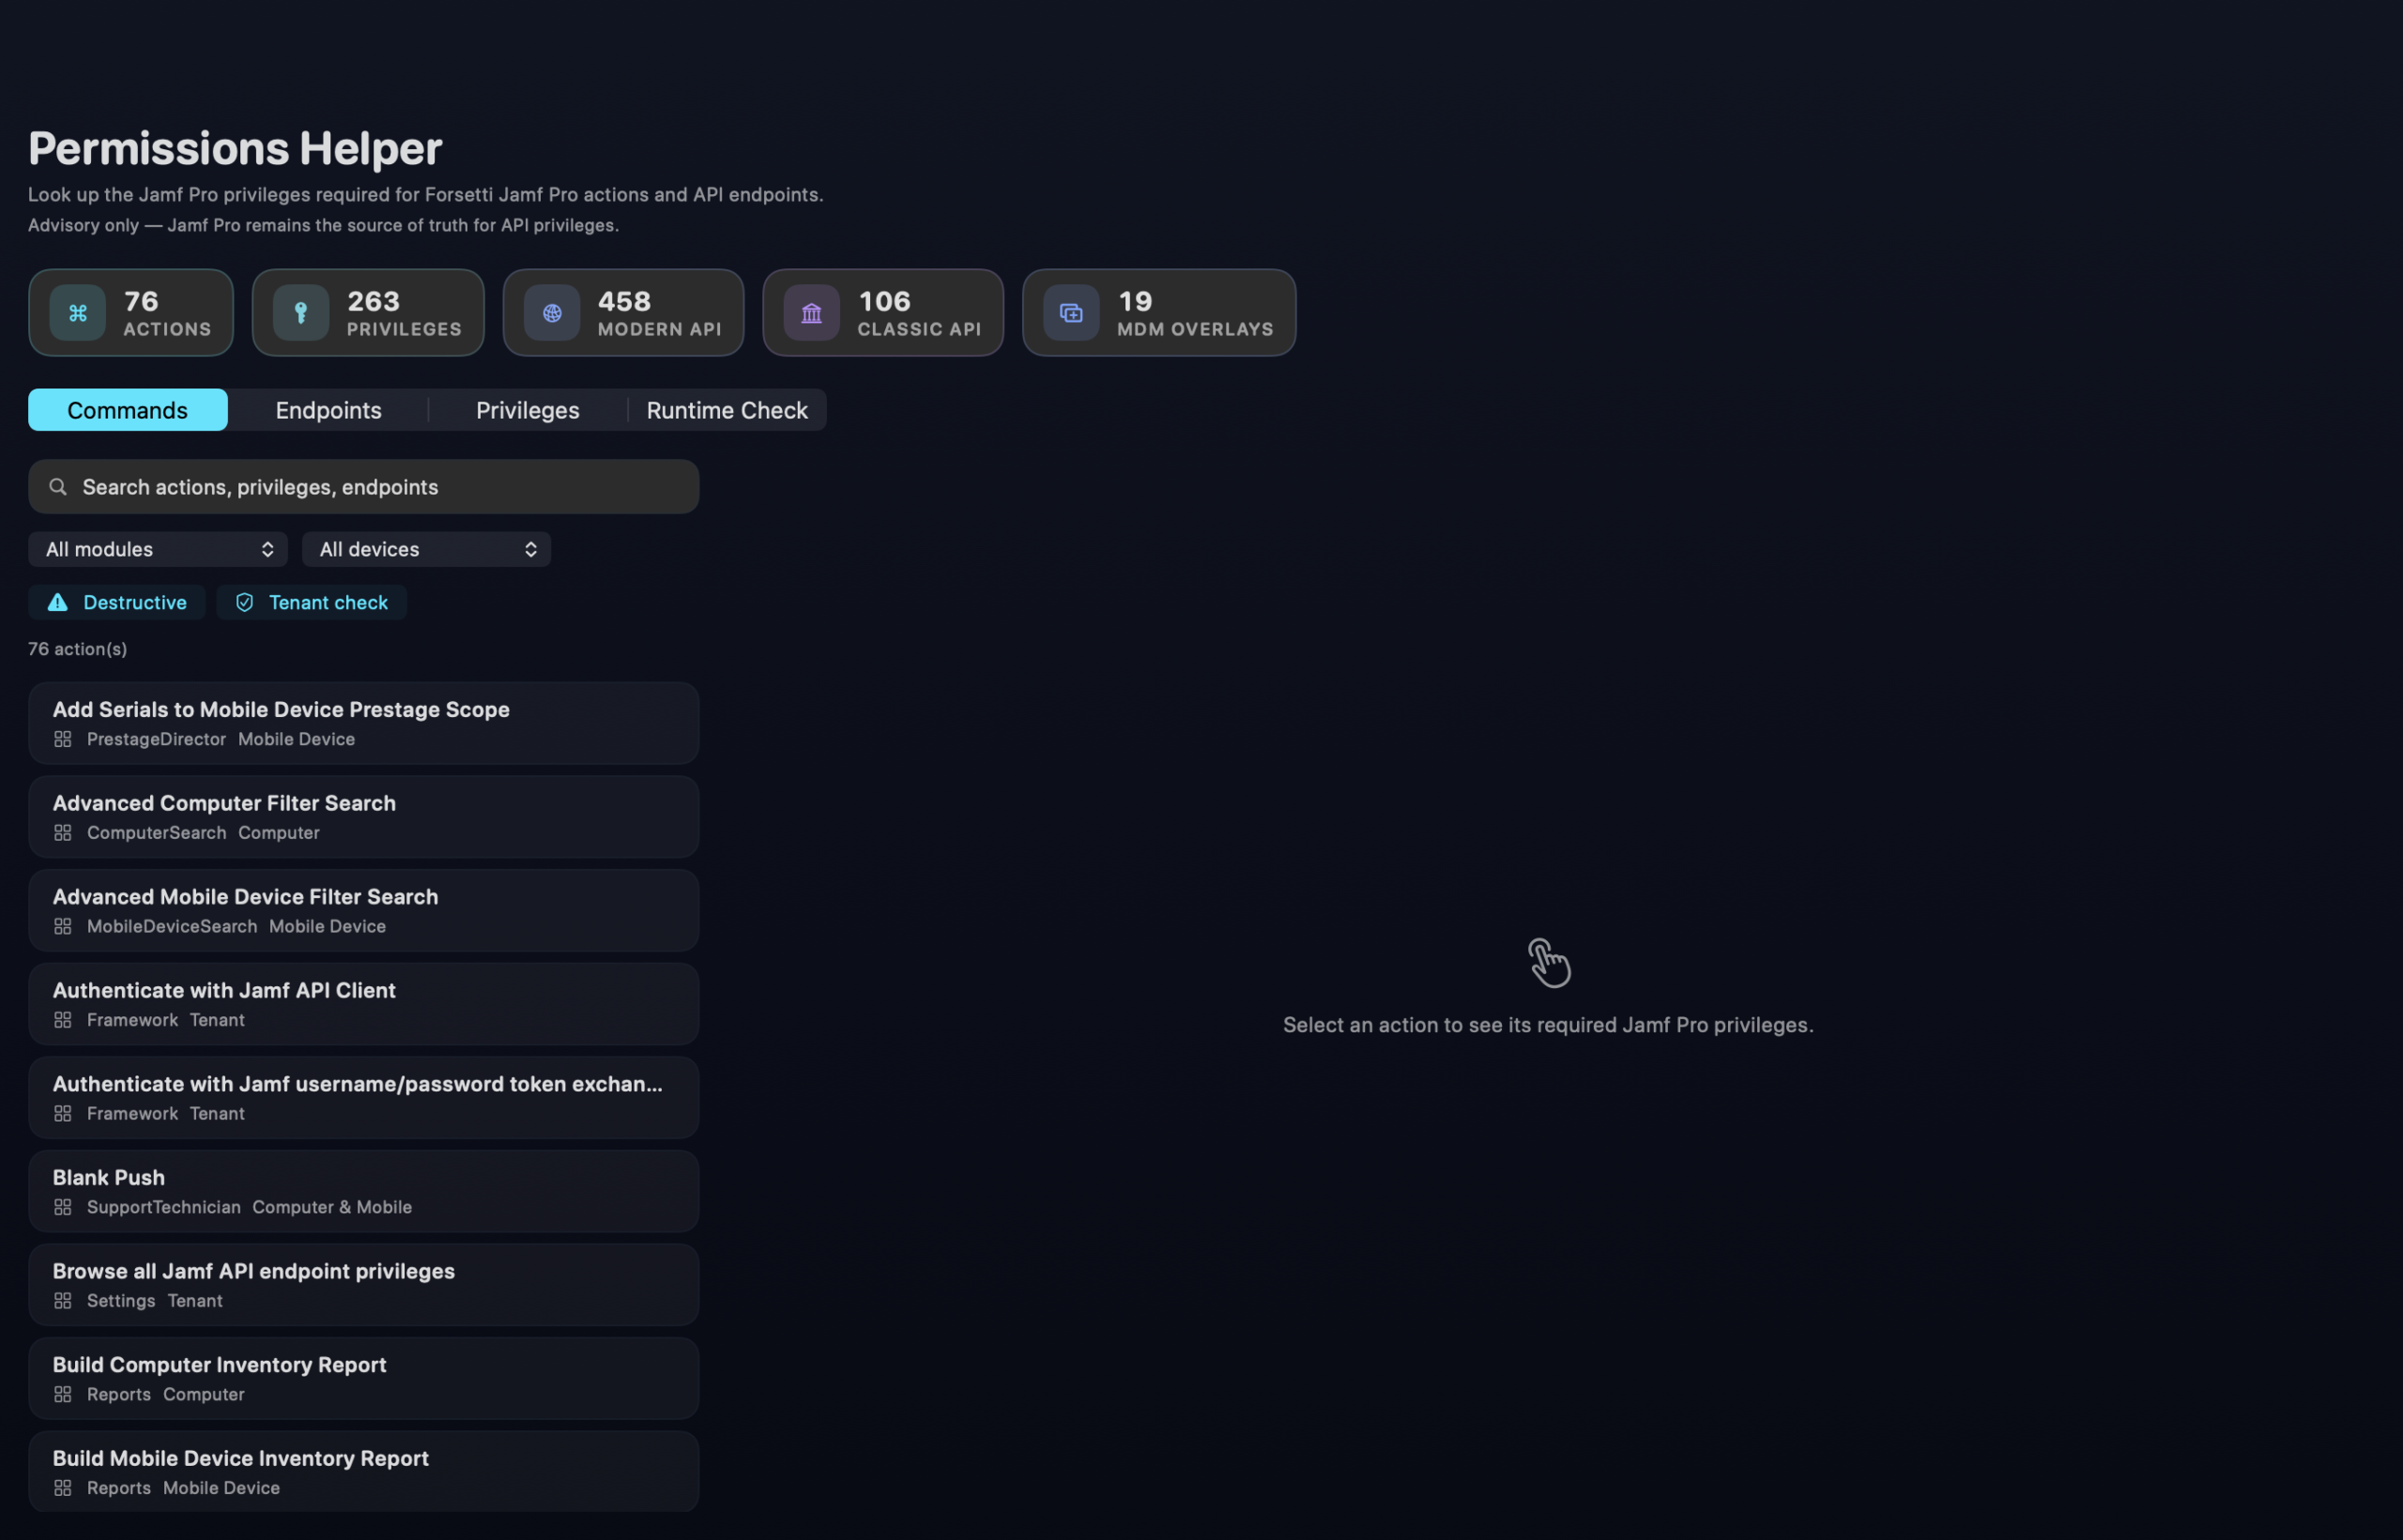2403x1540 pixels.
Task: Click the 263 Privileges stat card
Action: point(368,313)
